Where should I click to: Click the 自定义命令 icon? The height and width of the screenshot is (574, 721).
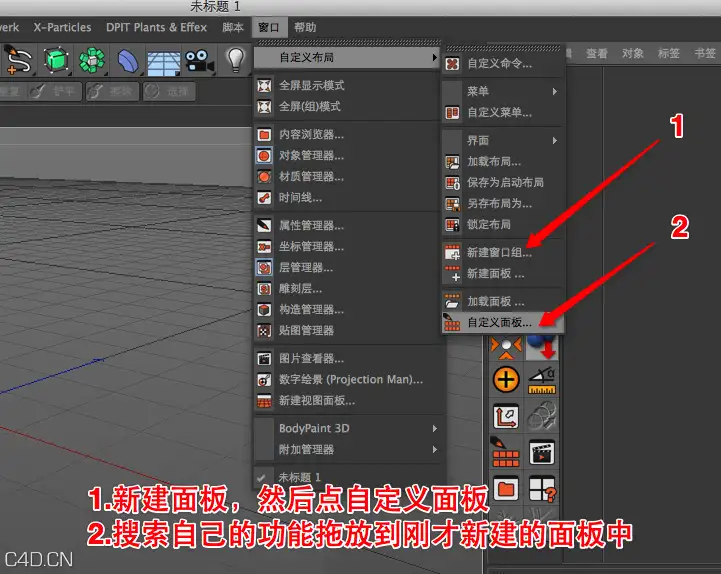pos(452,63)
